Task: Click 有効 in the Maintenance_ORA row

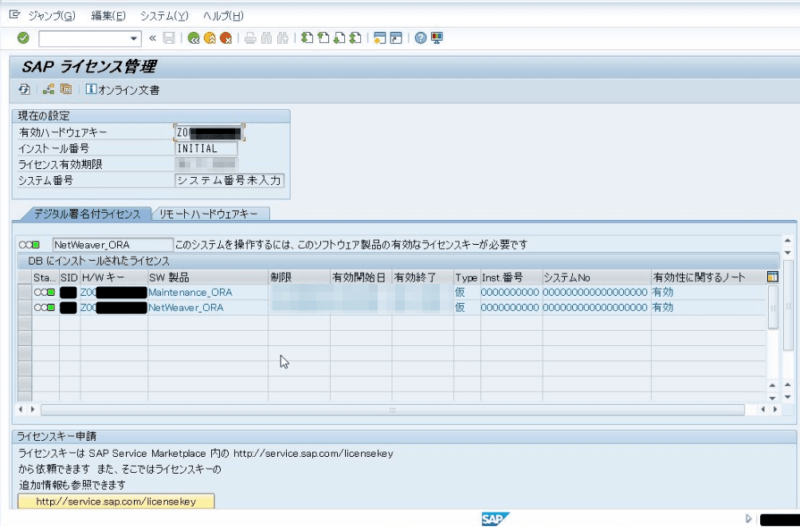Action: coord(663,292)
